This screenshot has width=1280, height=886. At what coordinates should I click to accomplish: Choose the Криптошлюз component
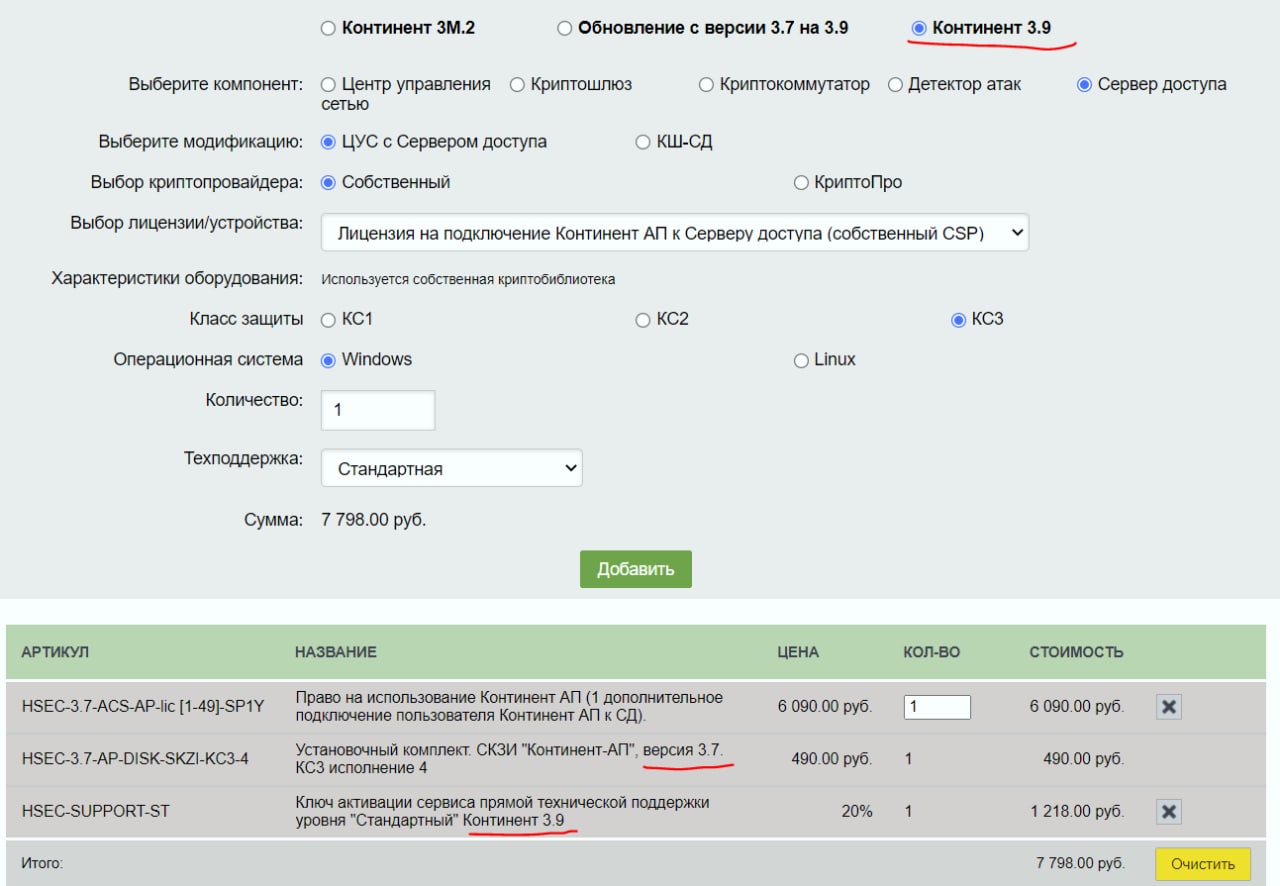(517, 85)
